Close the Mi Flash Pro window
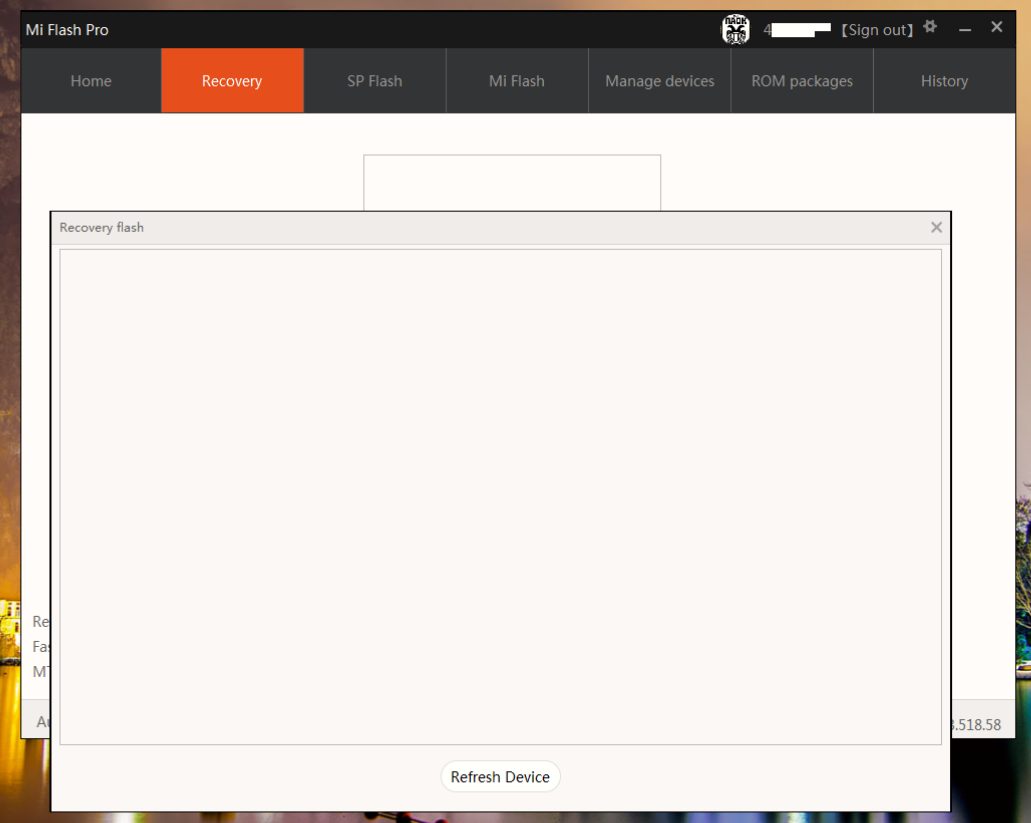Screen dimensions: 1031x823 pyautogui.click(x=997, y=27)
